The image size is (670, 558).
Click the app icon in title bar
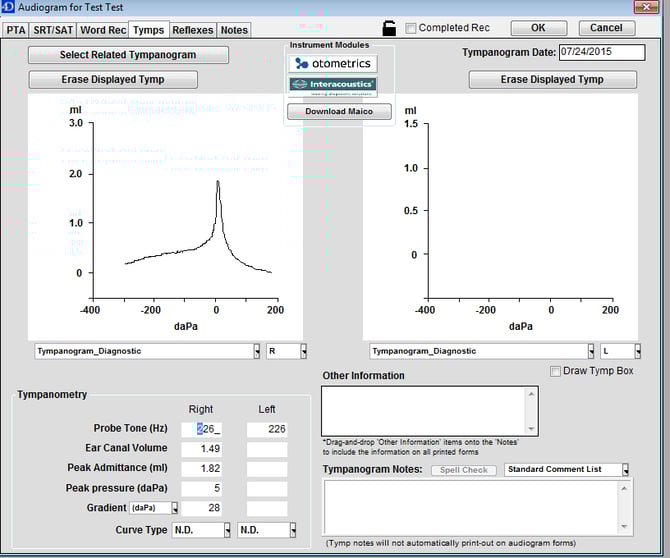tap(9, 7)
